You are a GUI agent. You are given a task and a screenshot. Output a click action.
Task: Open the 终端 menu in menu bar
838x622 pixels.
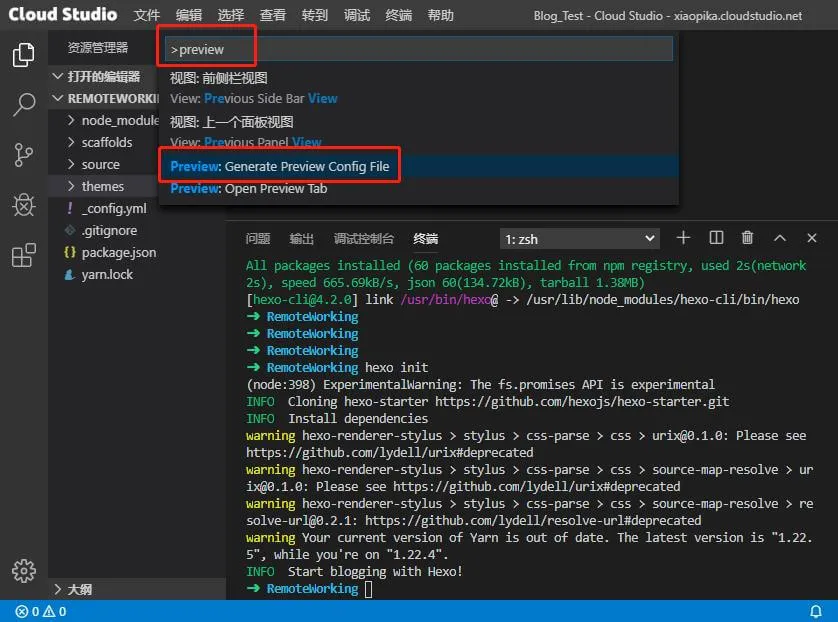click(x=399, y=15)
